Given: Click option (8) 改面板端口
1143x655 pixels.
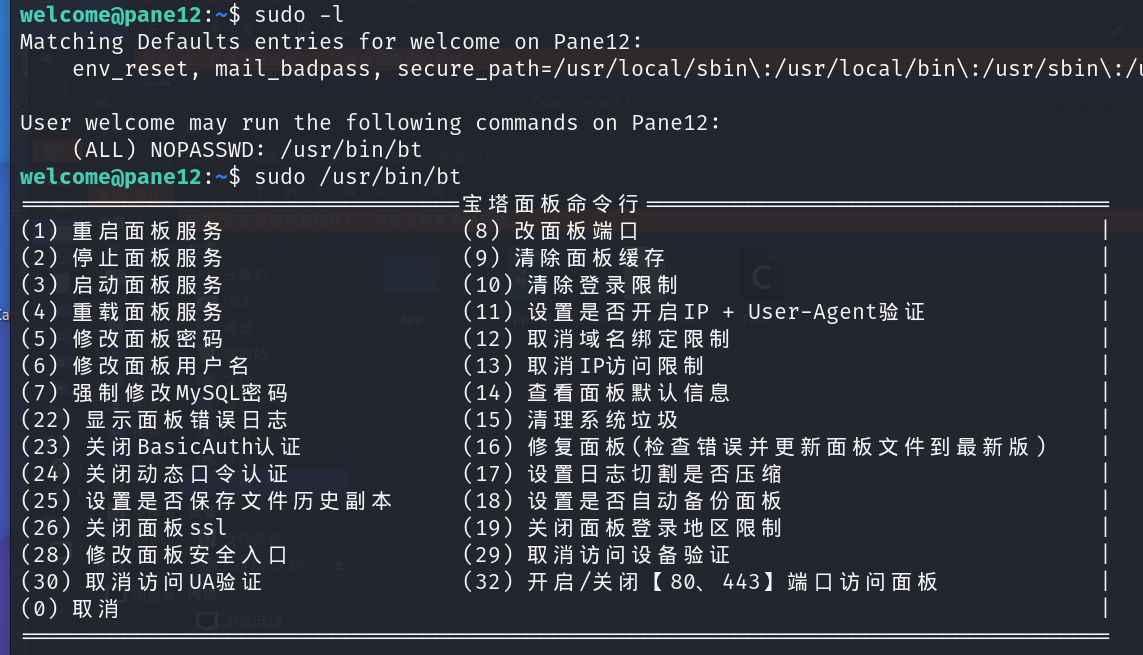Looking at the screenshot, I should 550,231.
